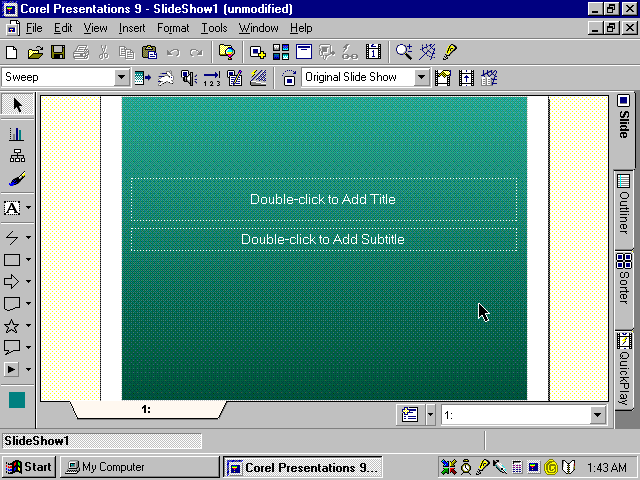Expand the Star shapes dropdown arrow
Screen dimensions: 640x480
coord(28,325)
